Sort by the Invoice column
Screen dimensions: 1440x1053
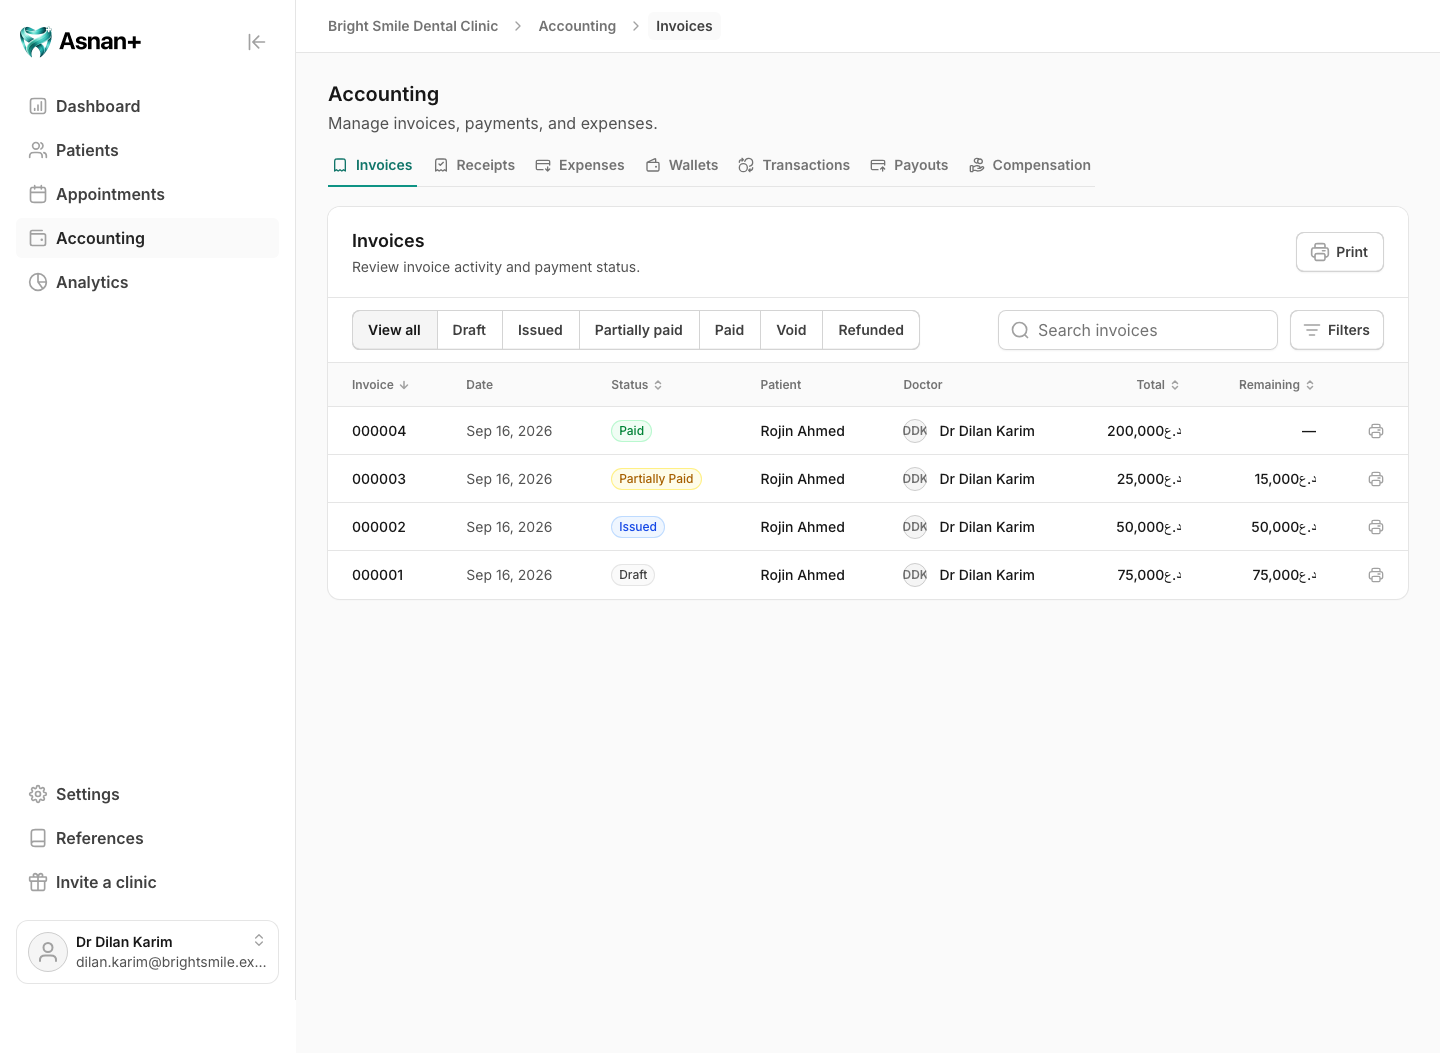pos(380,385)
